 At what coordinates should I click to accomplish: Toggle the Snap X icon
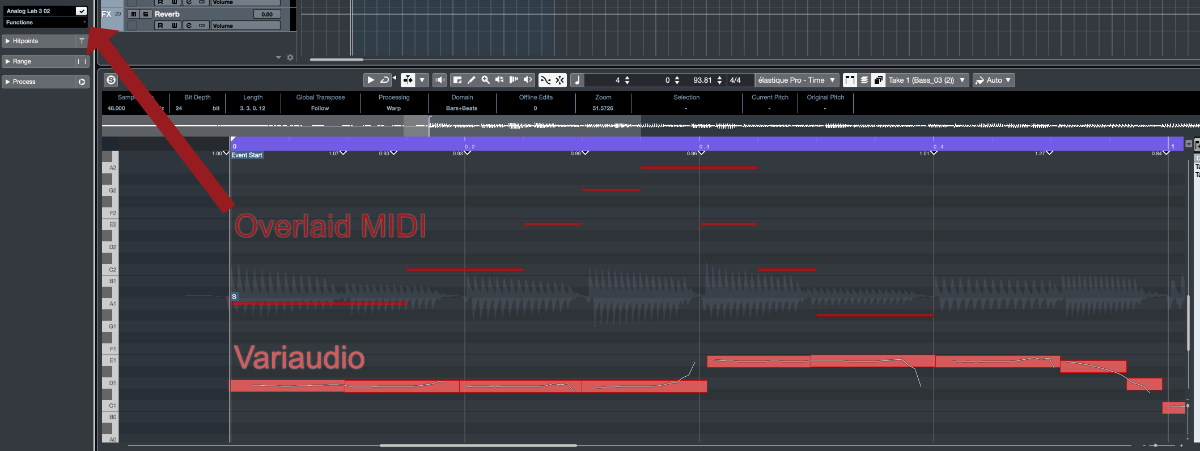560,80
